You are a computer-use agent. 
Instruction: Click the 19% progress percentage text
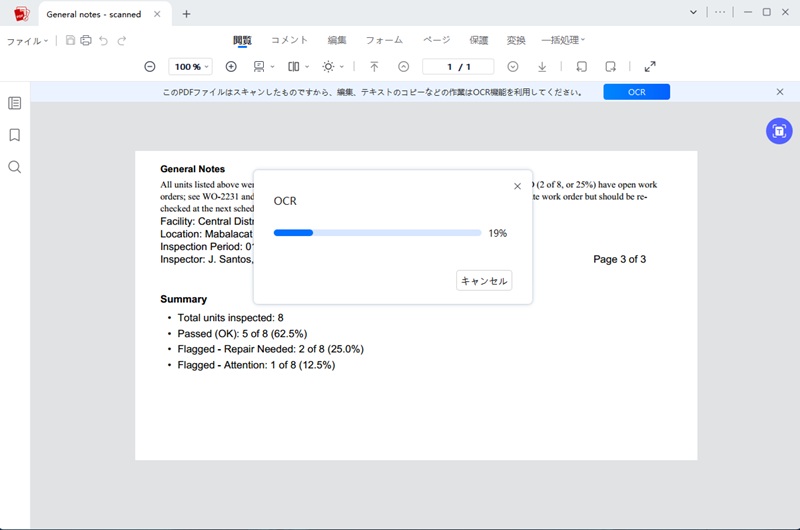pyautogui.click(x=497, y=233)
